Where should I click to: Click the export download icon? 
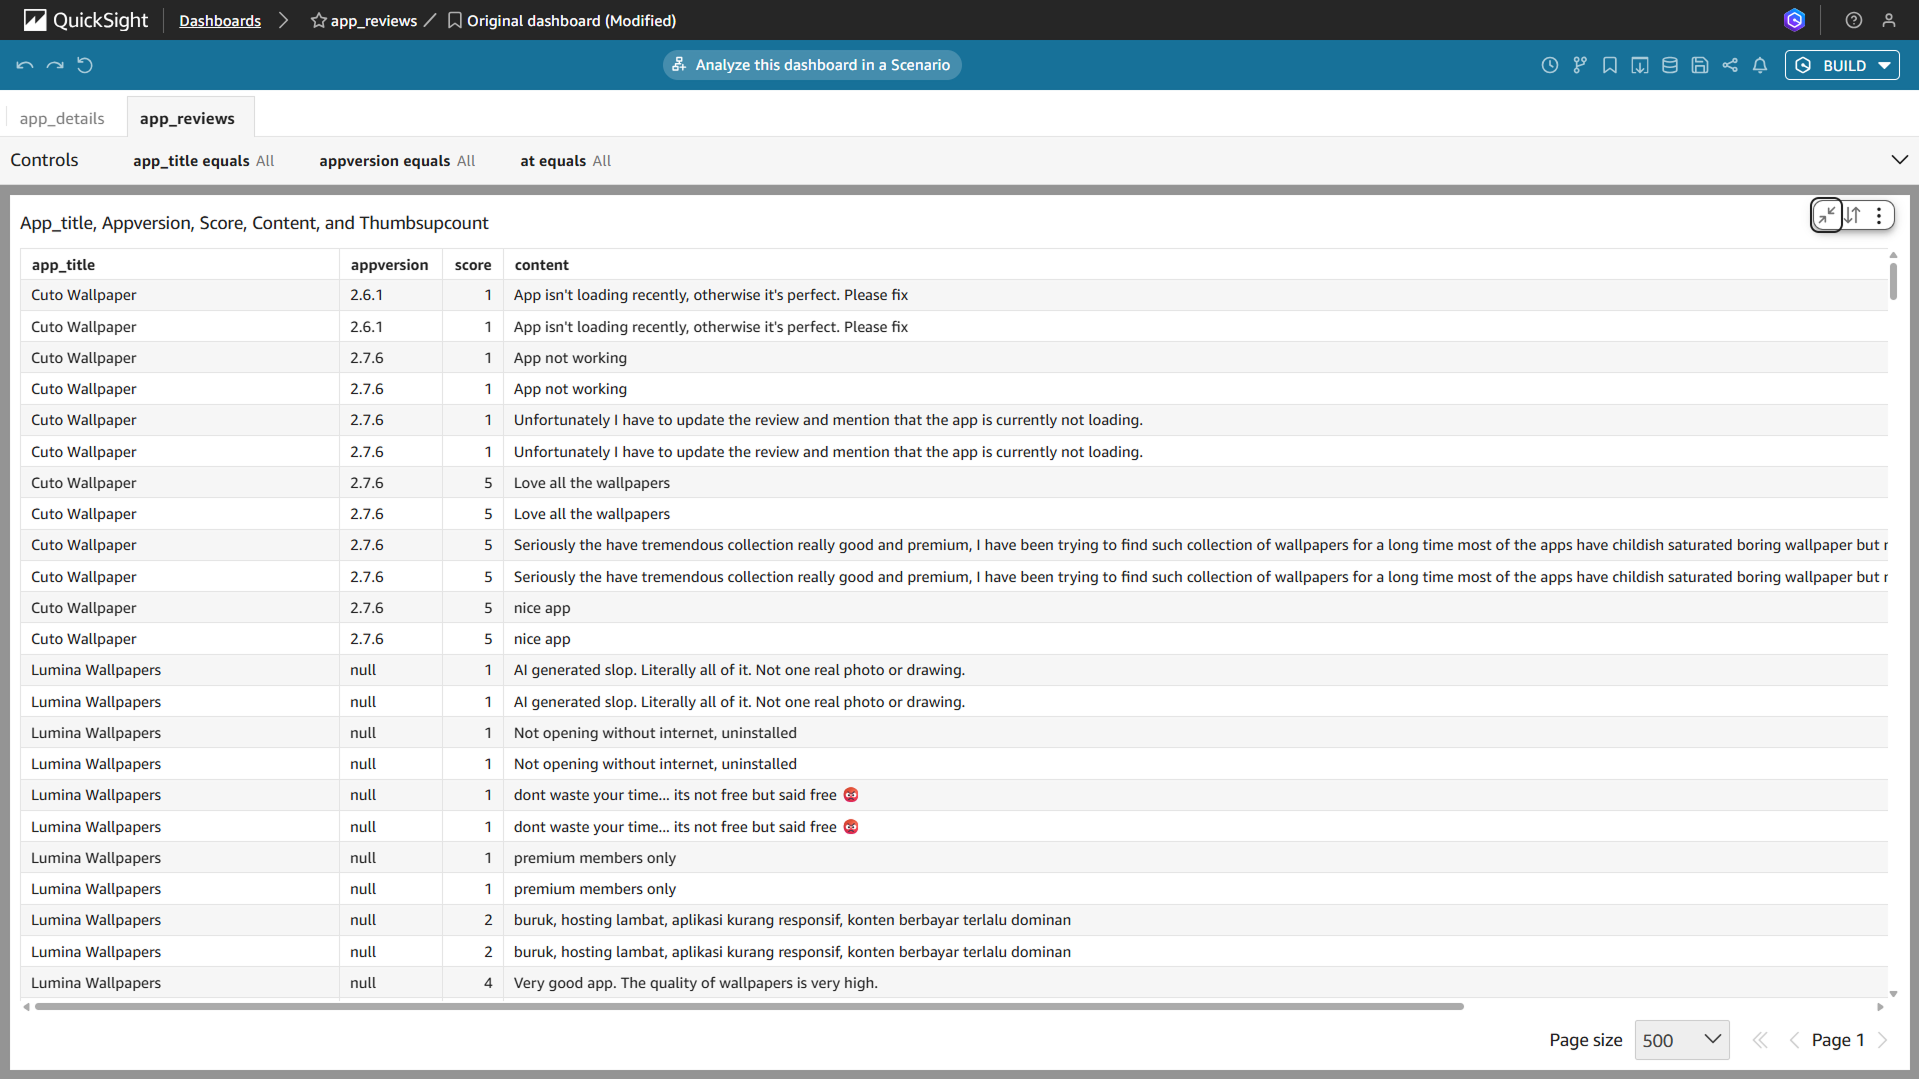pyautogui.click(x=1640, y=65)
